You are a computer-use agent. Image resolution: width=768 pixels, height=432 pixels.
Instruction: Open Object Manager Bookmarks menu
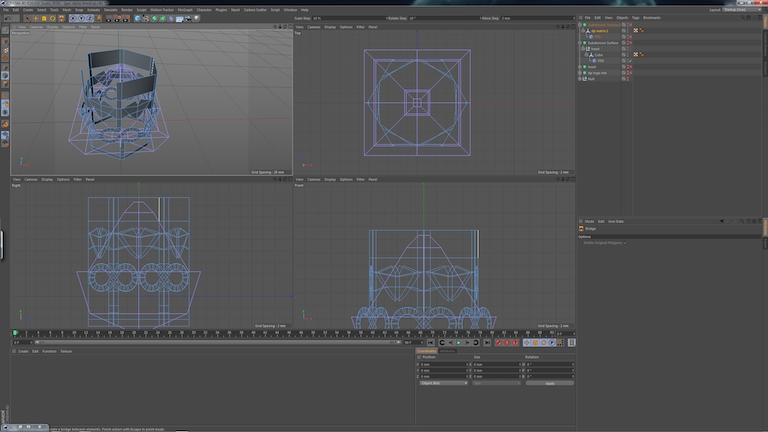(652, 18)
